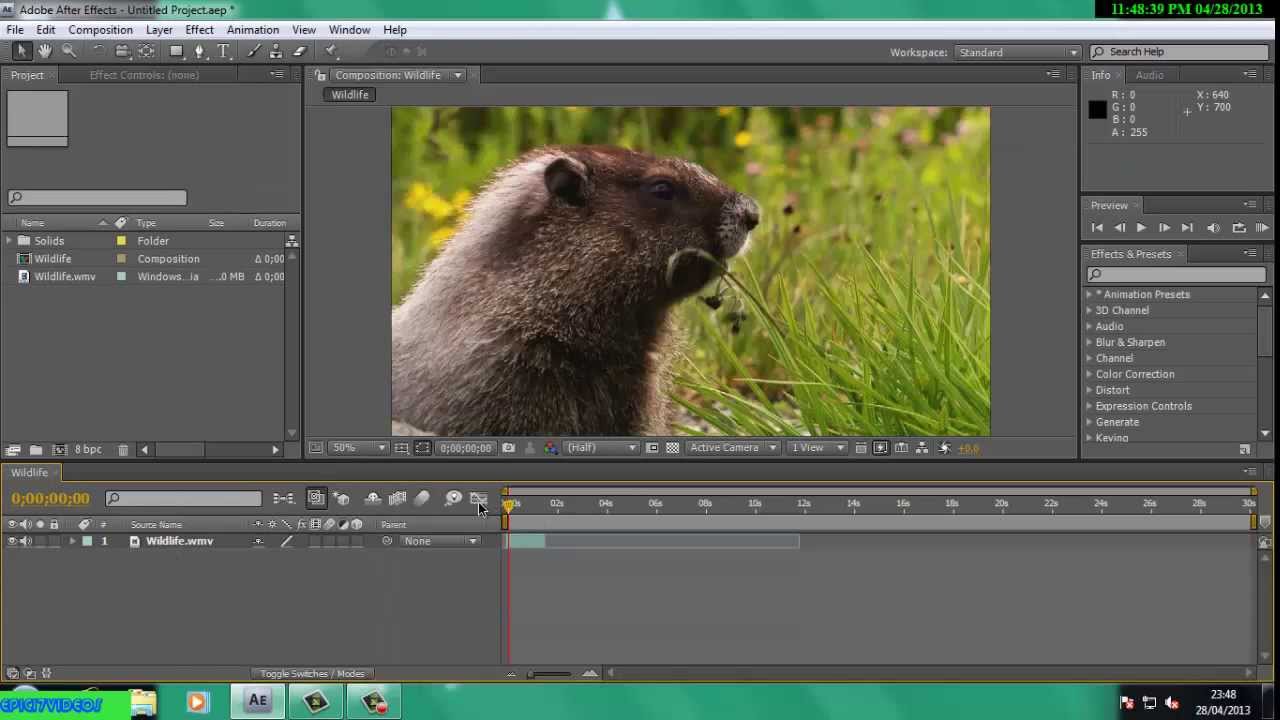The width and height of the screenshot is (1280, 720).
Task: Click the timeline zoom slider
Action: [x=550, y=674]
